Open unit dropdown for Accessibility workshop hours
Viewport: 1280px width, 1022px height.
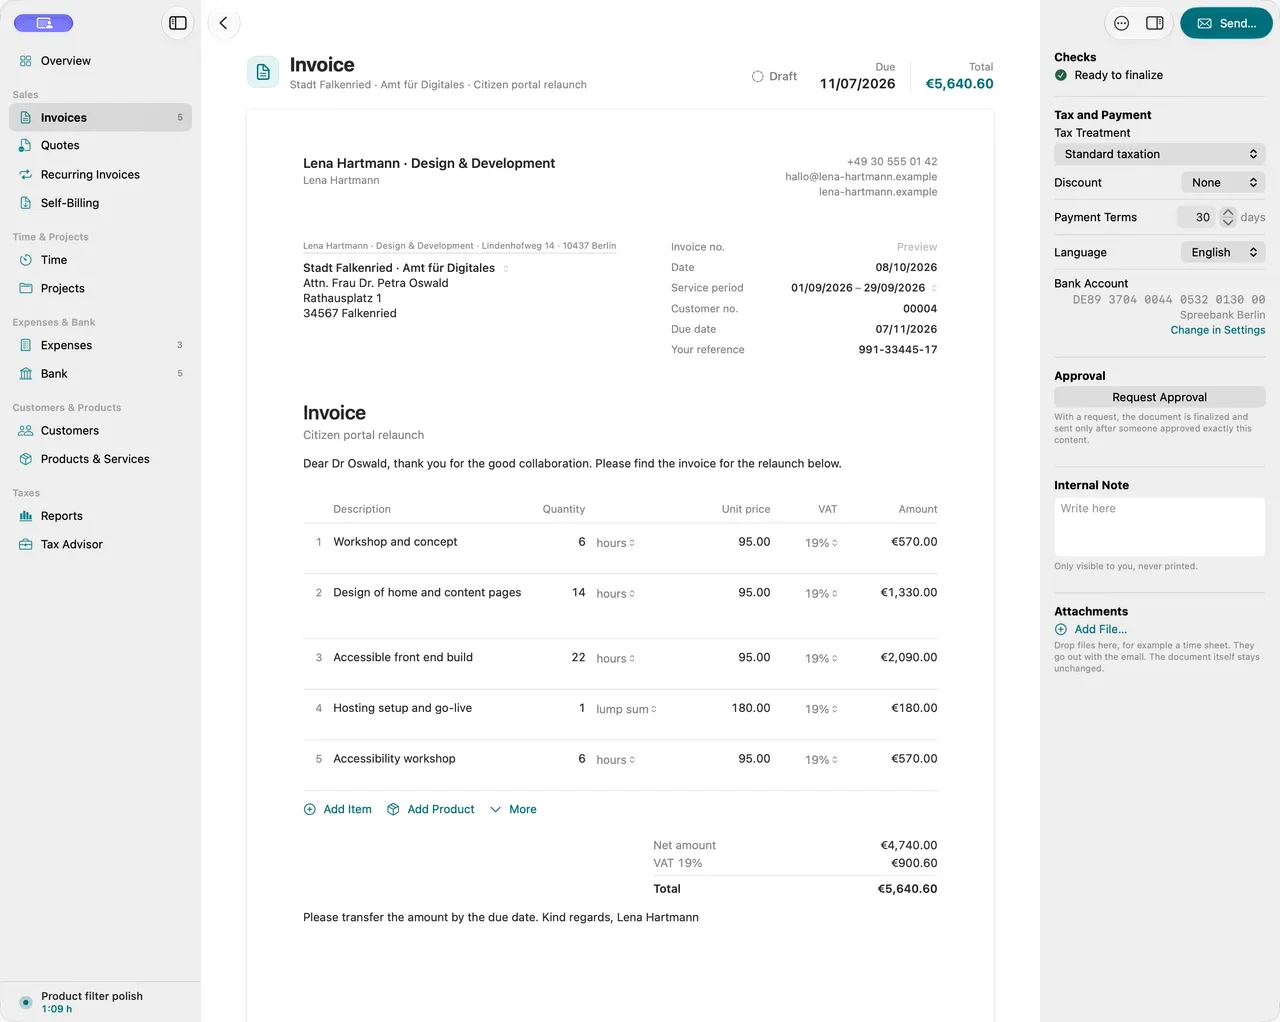click(616, 760)
